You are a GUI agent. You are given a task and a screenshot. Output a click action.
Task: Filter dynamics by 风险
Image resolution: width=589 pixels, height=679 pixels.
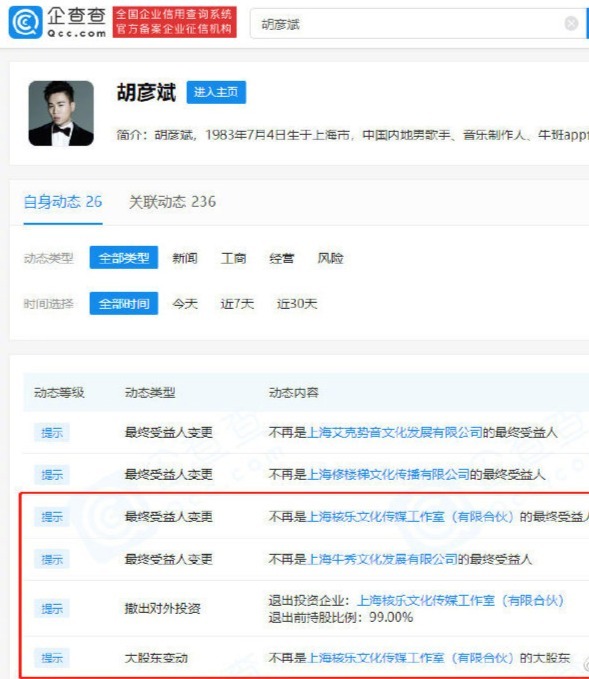pyautogui.click(x=330, y=258)
